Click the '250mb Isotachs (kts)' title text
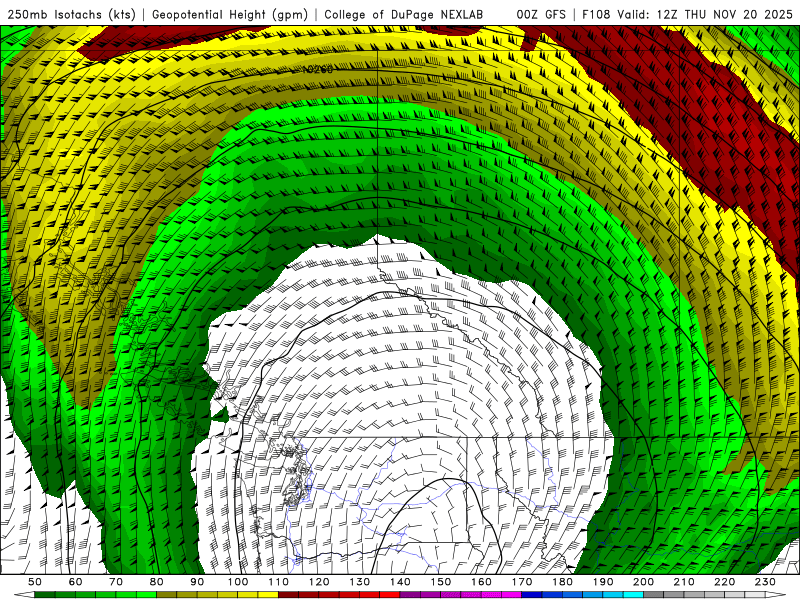The height and width of the screenshot is (600, 800). [x=72, y=14]
